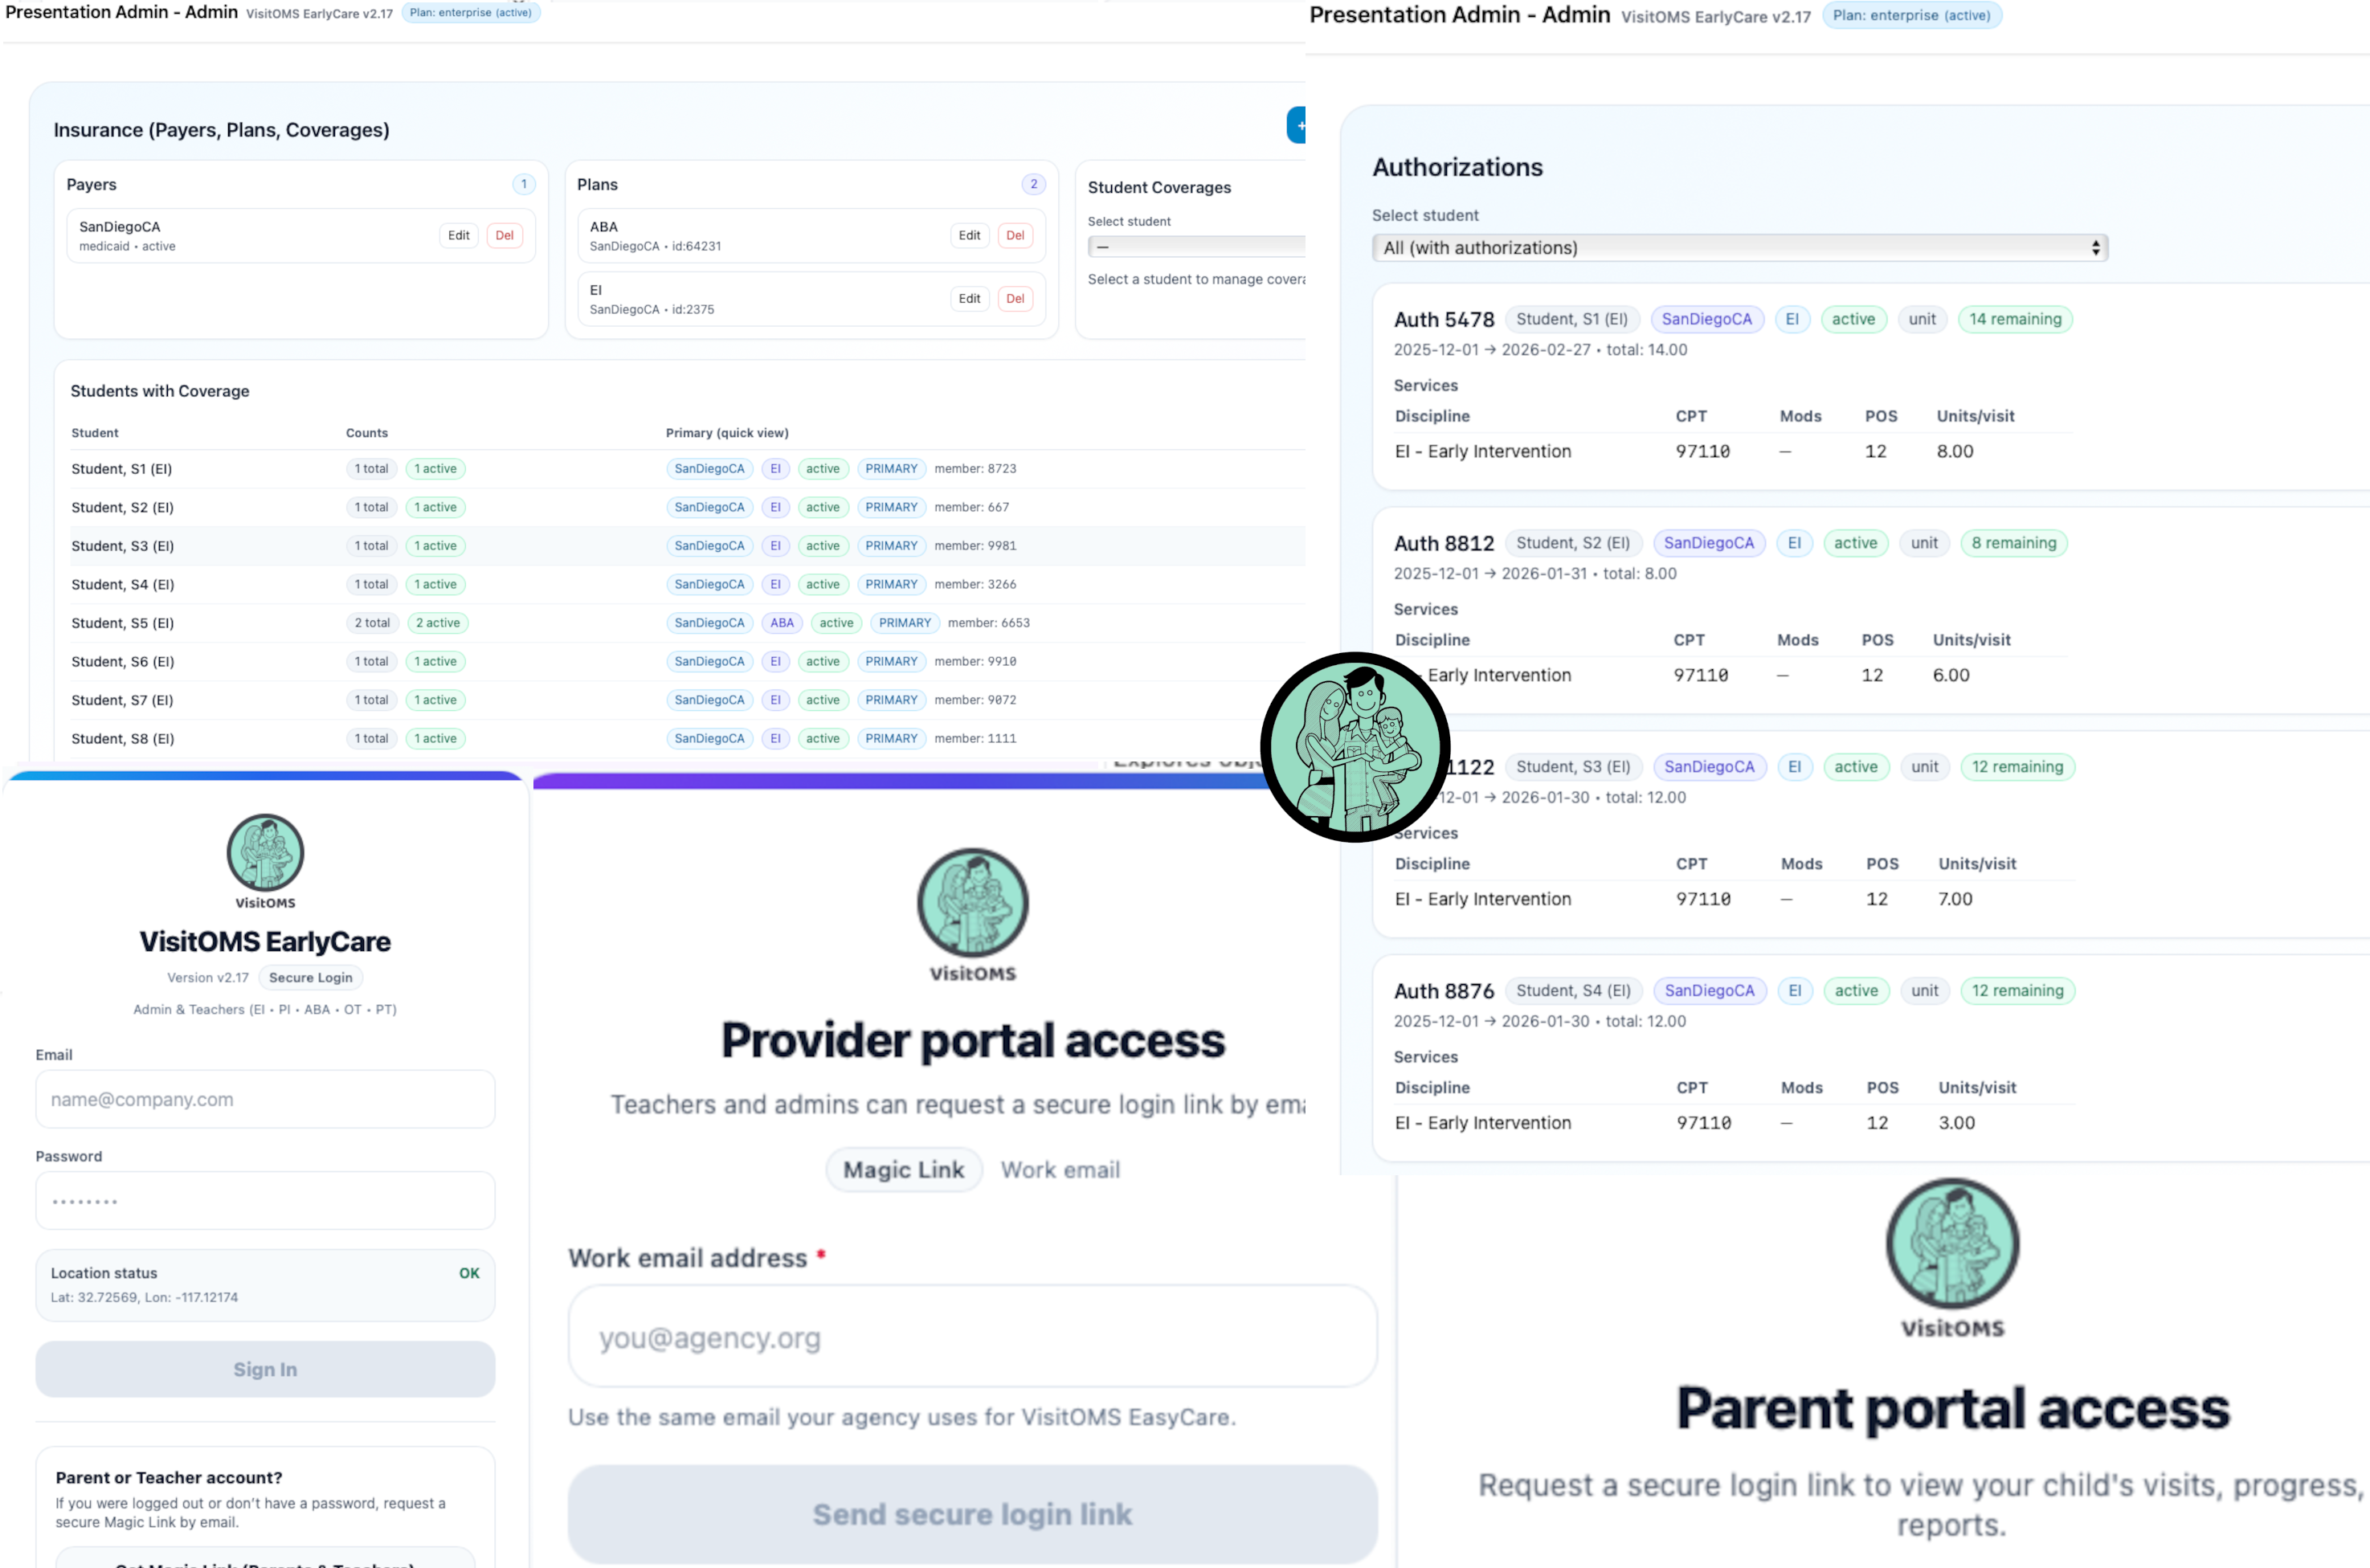Screen dimensions: 2370x1568
Task: Click the 14 remaining badge on Auth 5478
Action: click(x=2015, y=318)
